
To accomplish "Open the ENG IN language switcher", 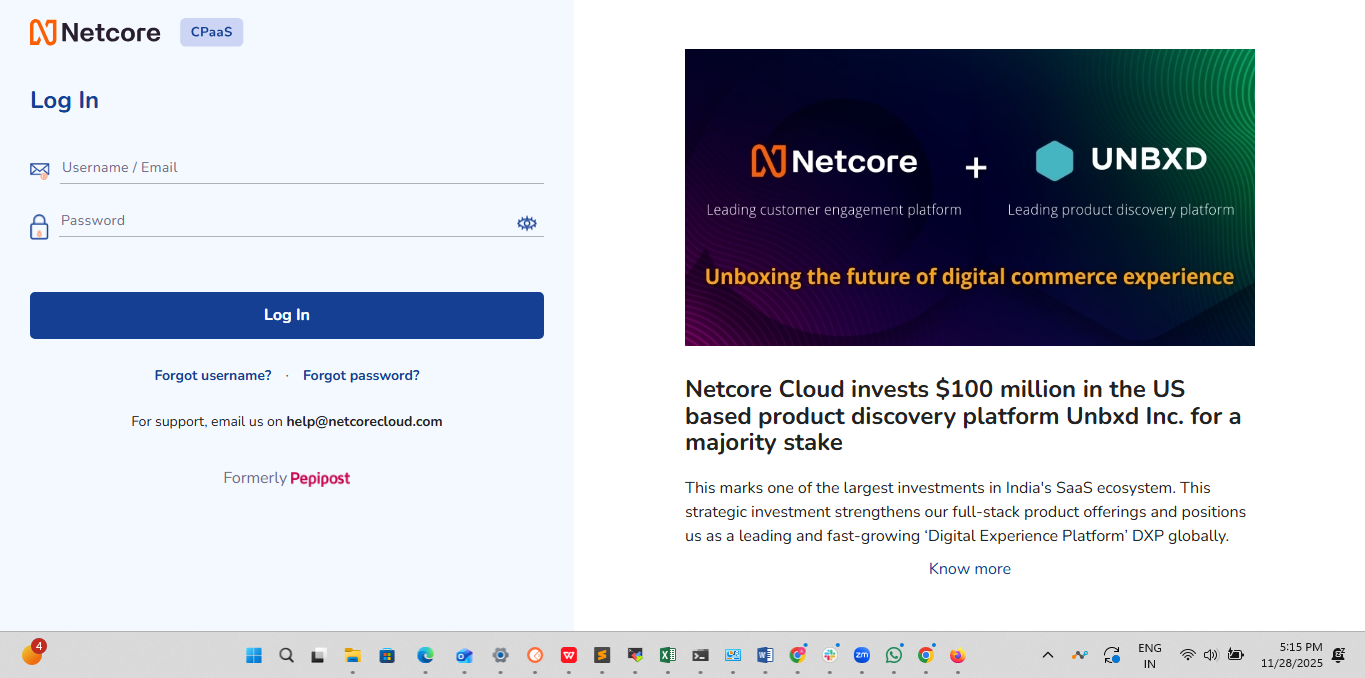I will coord(1150,655).
